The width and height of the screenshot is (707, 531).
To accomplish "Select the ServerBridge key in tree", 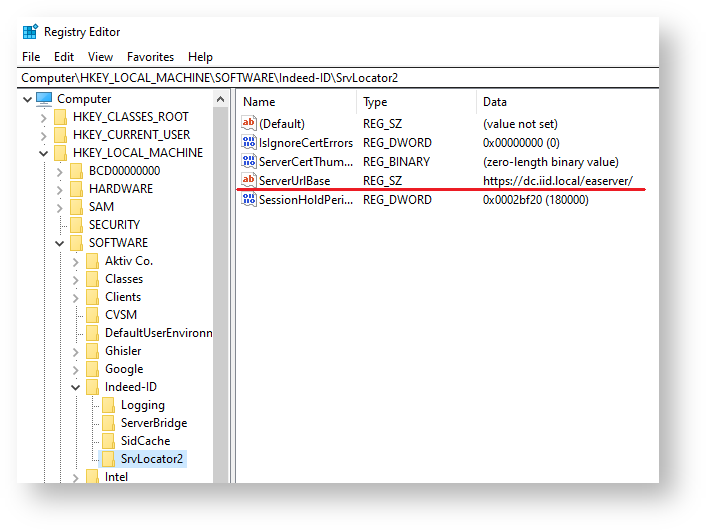I will [x=153, y=423].
